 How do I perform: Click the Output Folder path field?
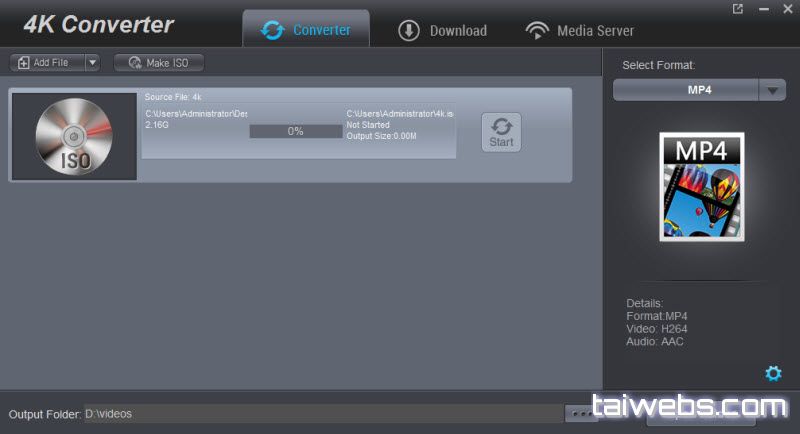[x=320, y=413]
